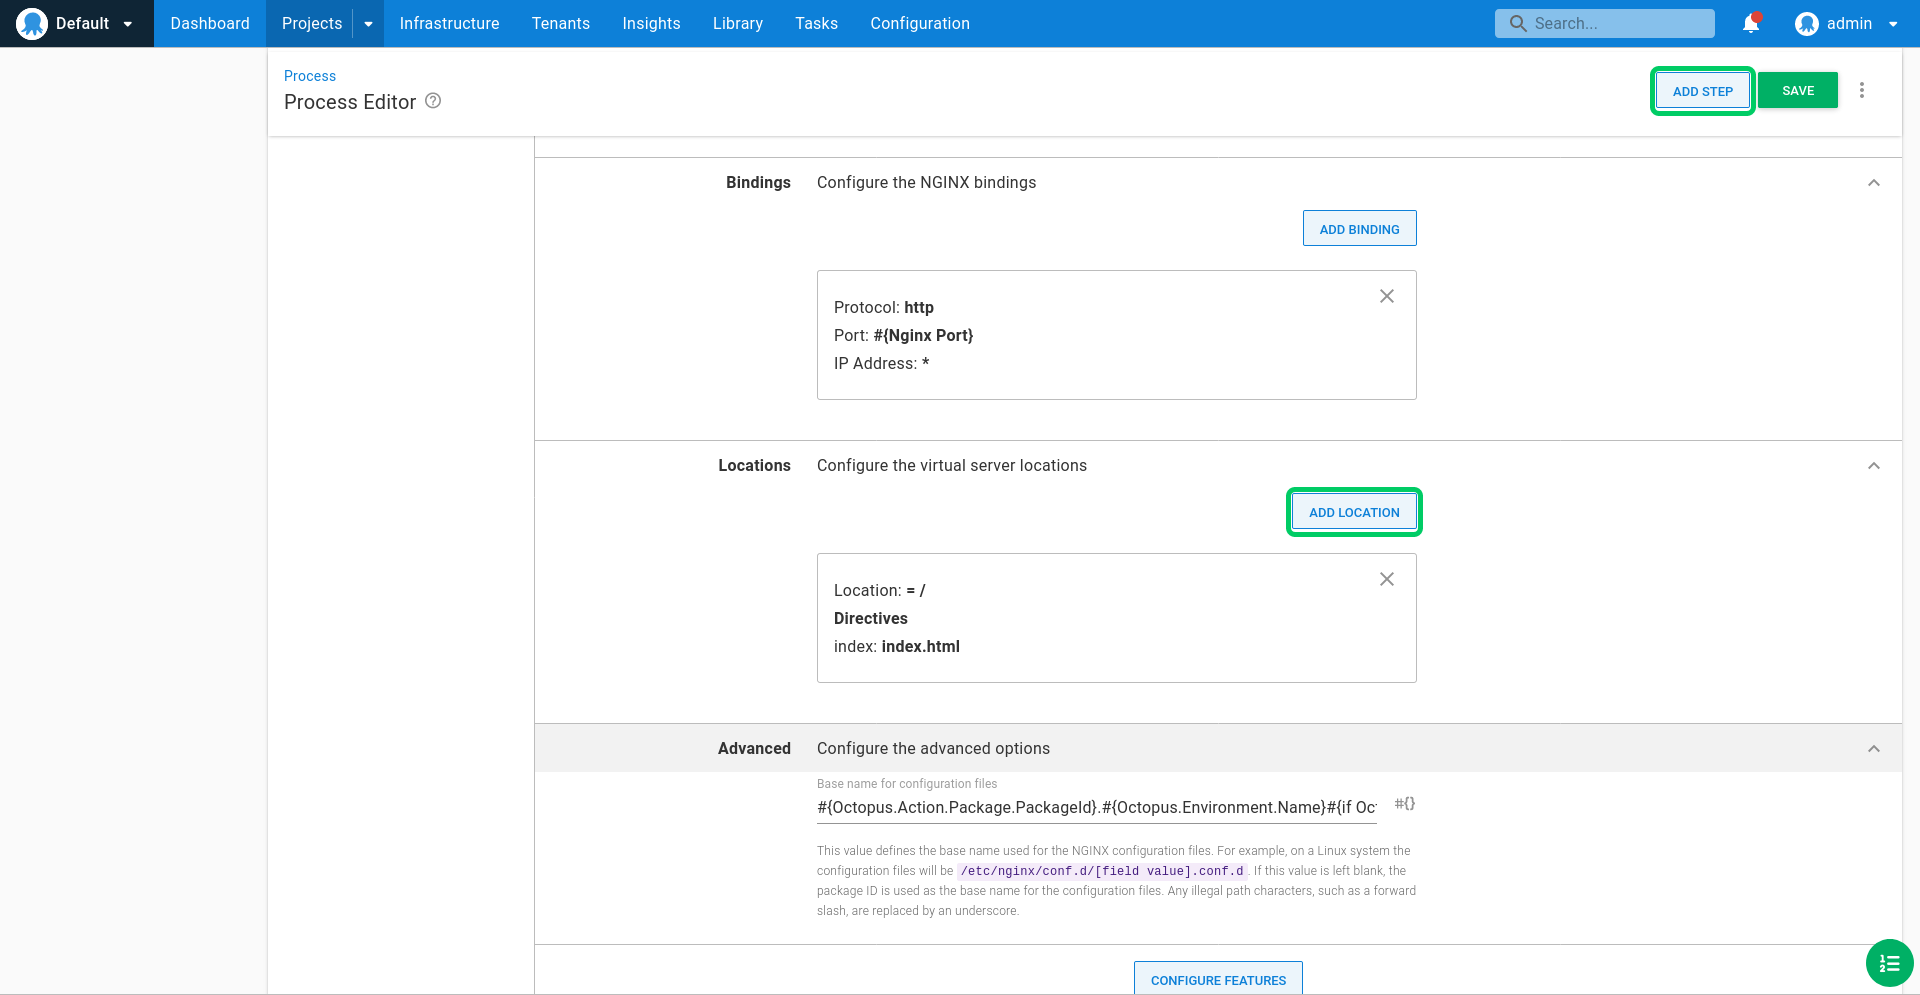Open the Library section
Viewport: 1920px width, 995px height.
coord(737,23)
